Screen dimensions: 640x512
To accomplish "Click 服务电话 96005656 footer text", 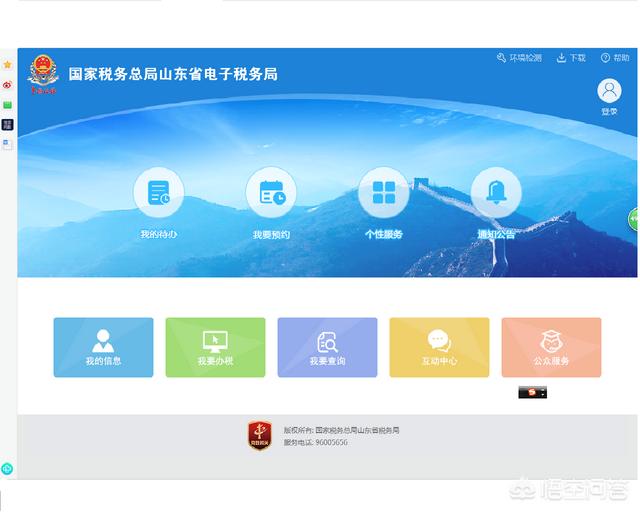I will click(316, 443).
